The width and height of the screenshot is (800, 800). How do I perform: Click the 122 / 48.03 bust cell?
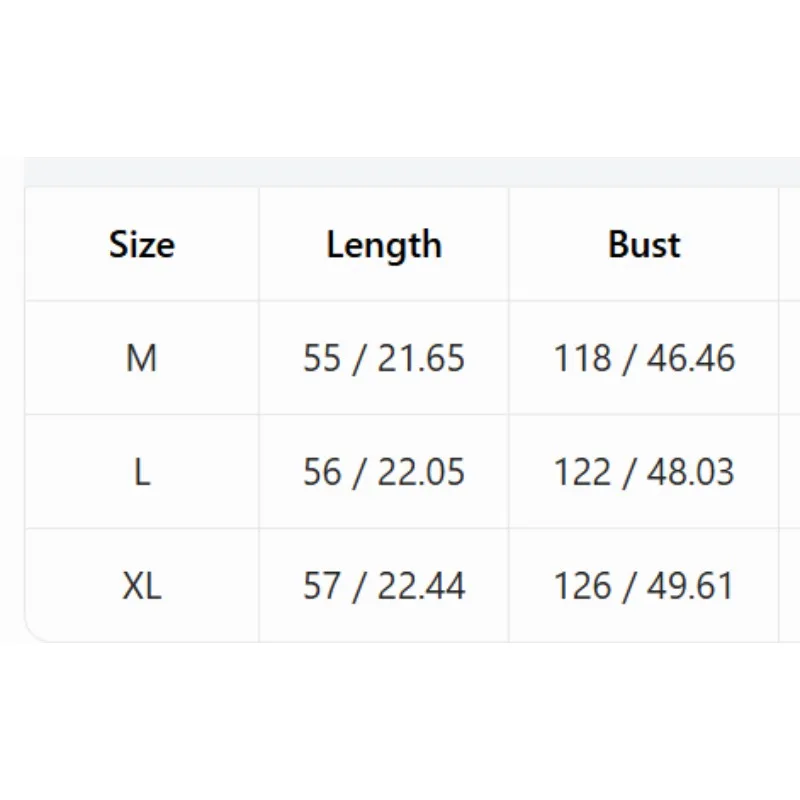(x=644, y=471)
